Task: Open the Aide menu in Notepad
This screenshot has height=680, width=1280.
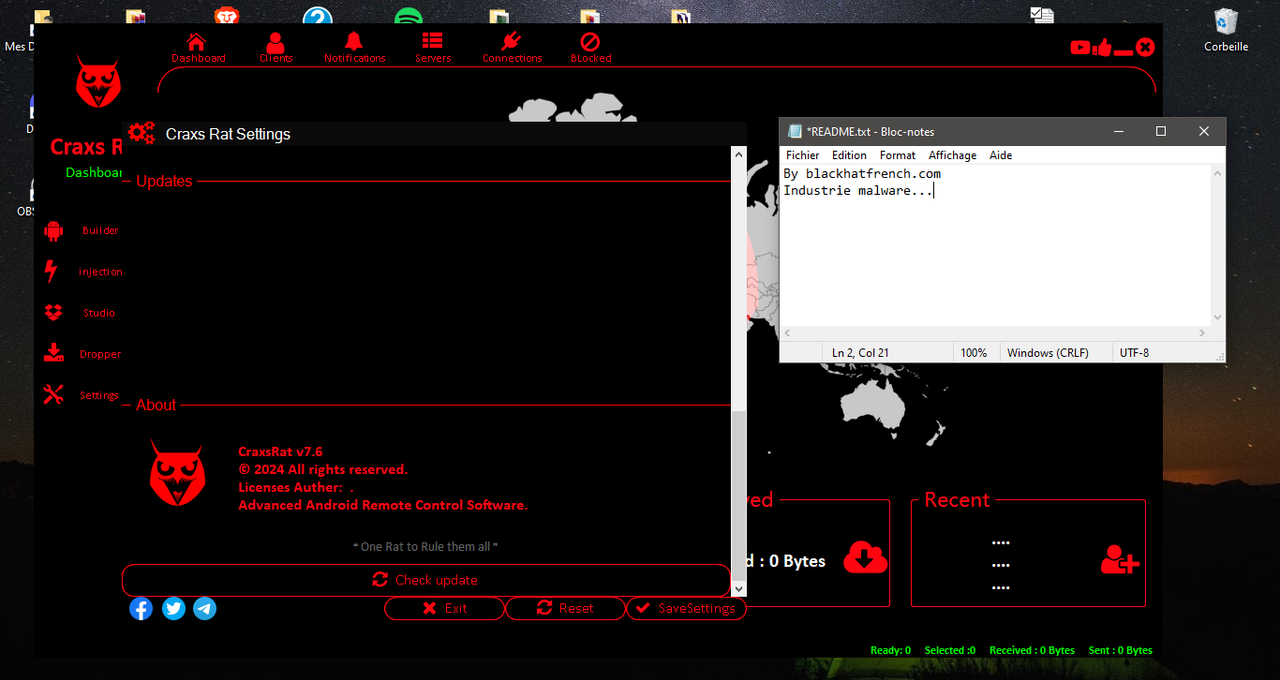Action: 1000,155
